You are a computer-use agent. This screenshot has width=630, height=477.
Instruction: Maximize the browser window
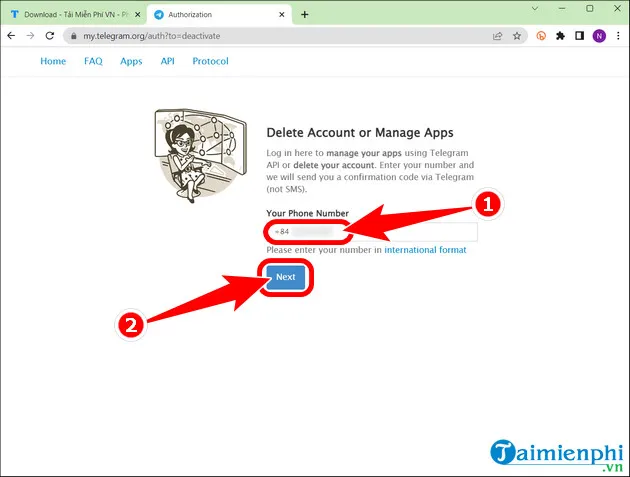(x=589, y=8)
